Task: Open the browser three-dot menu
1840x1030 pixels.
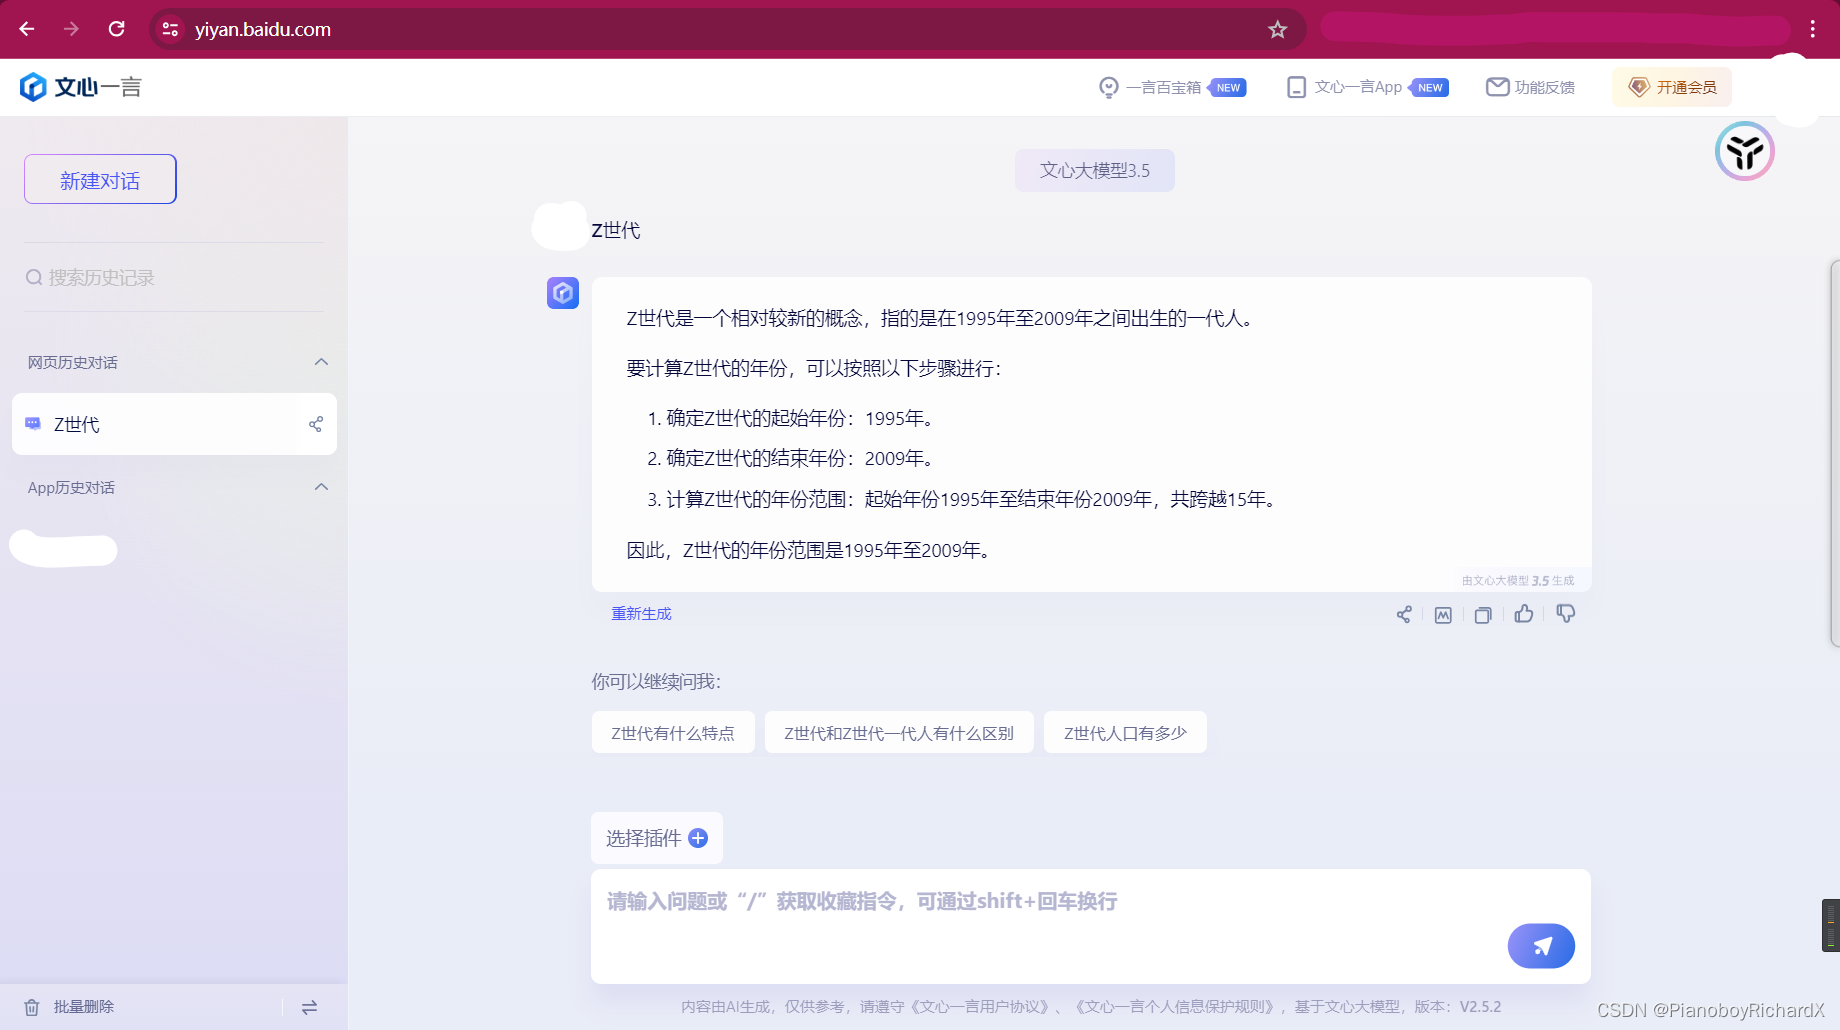Action: pyautogui.click(x=1812, y=29)
